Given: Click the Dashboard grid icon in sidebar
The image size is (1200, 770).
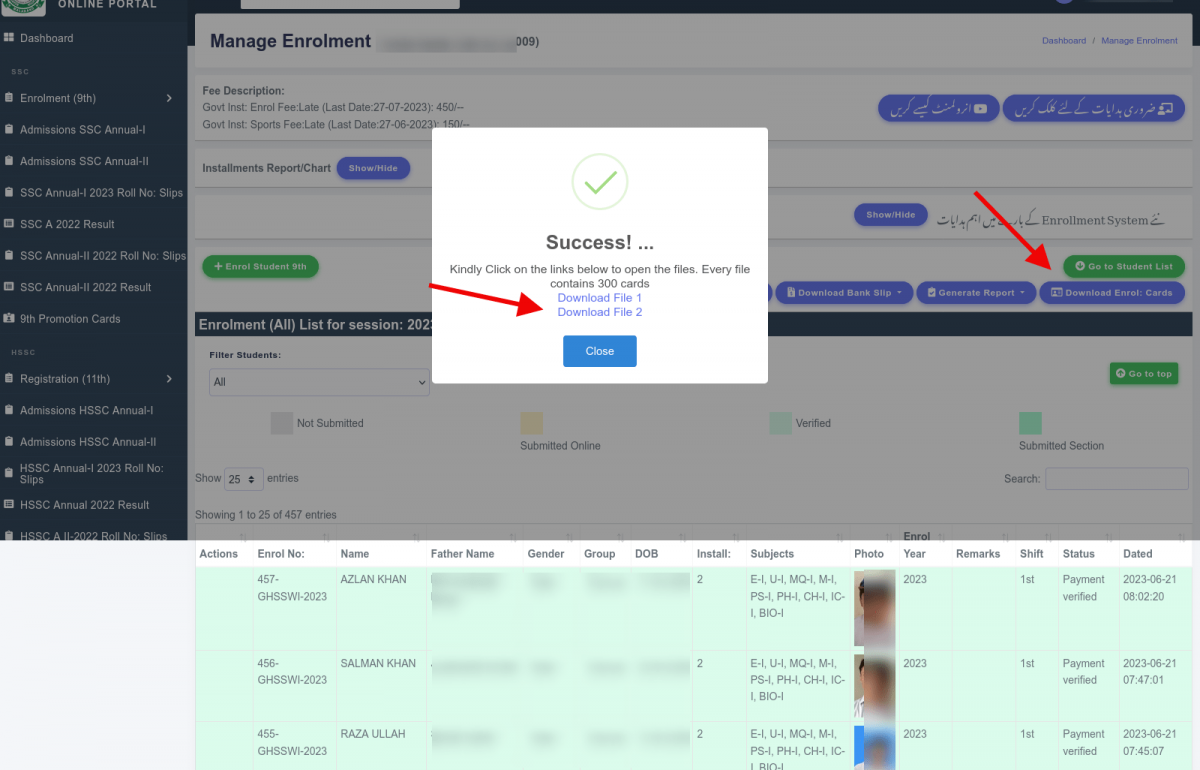Looking at the screenshot, I should 9,38.
